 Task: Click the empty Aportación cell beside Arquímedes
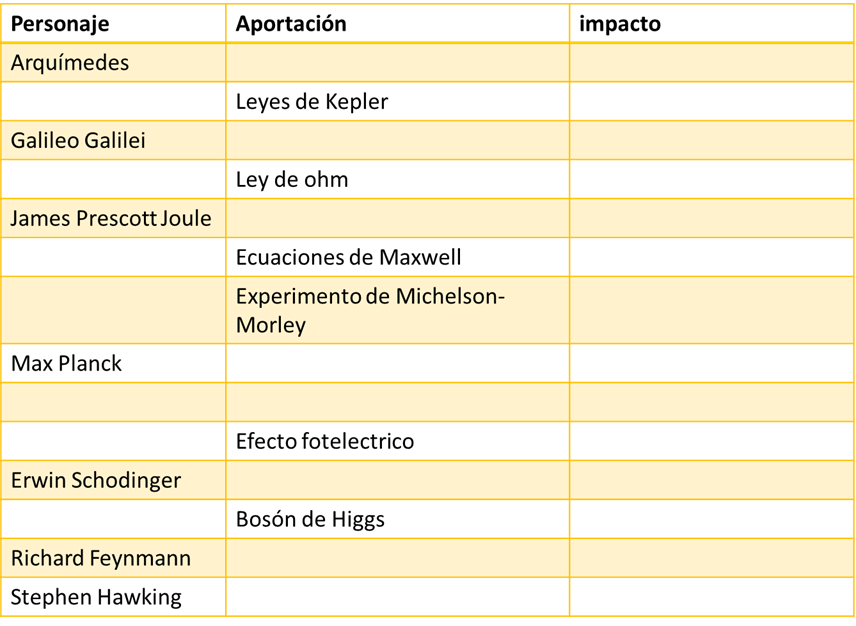tap(397, 63)
